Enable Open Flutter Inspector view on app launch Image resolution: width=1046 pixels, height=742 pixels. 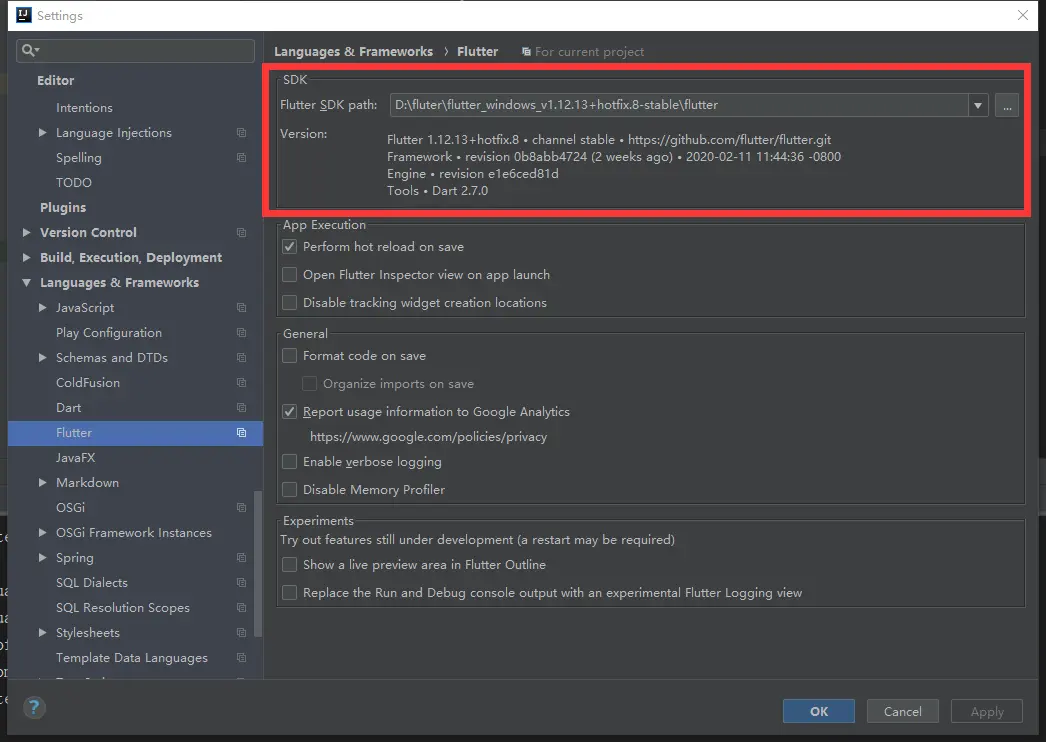tap(290, 274)
